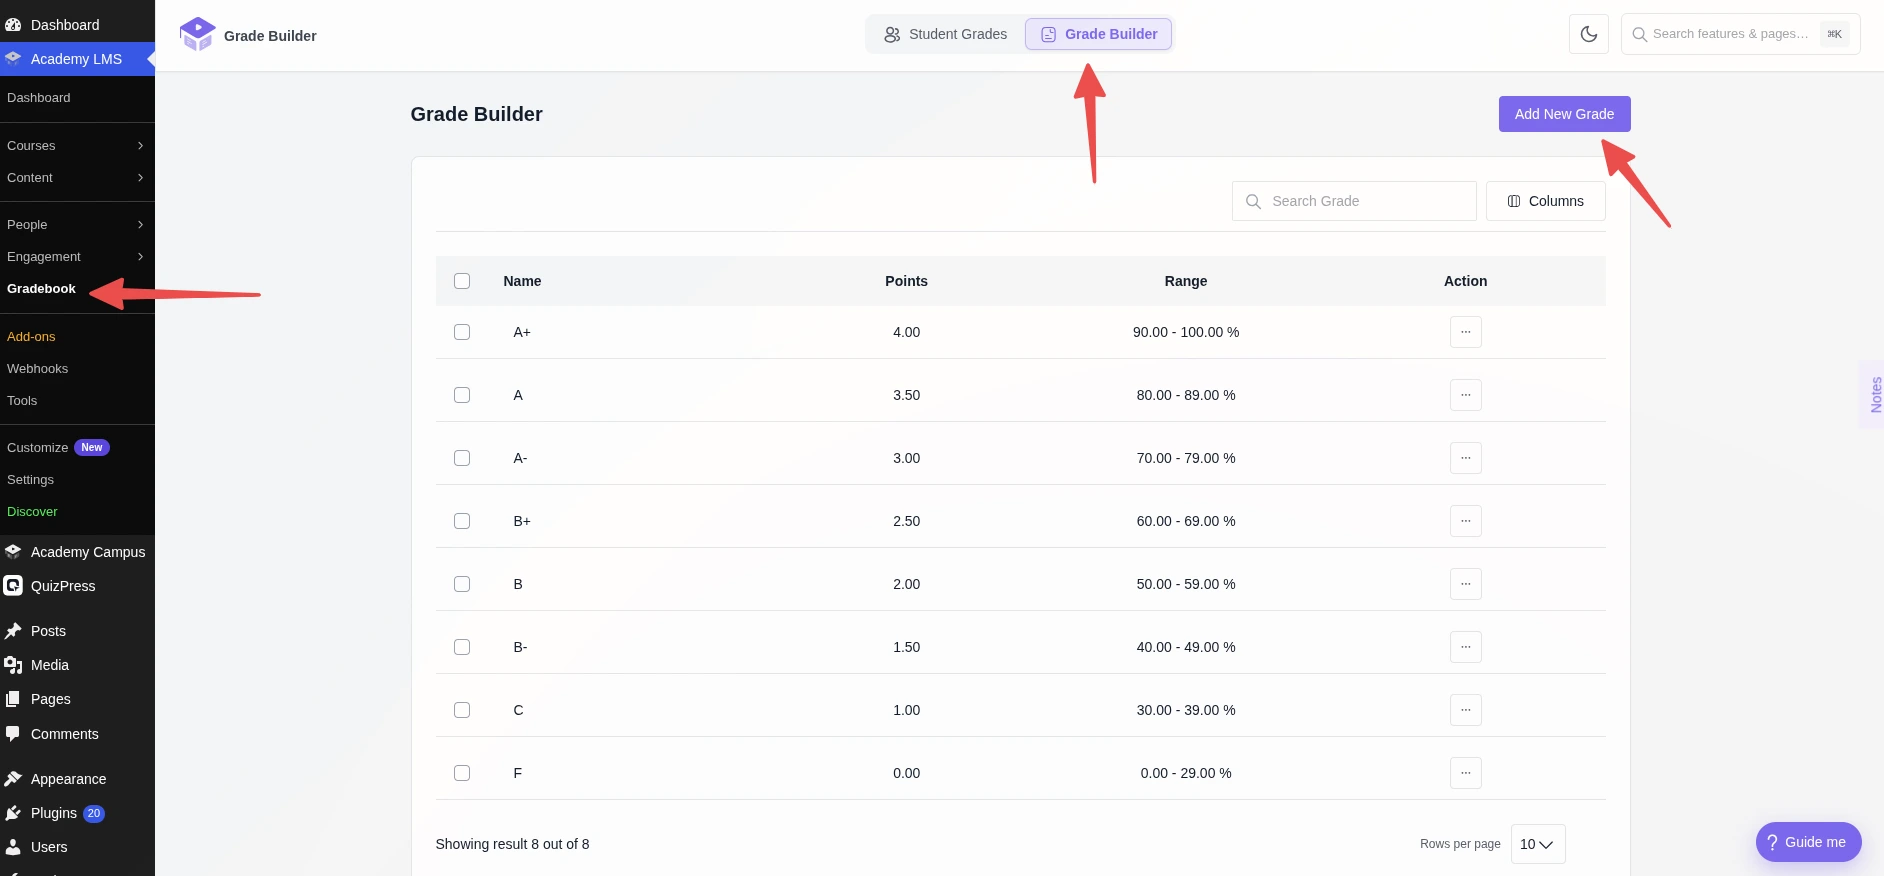Check the A- grade row checkbox
The image size is (1884, 876).
point(462,458)
